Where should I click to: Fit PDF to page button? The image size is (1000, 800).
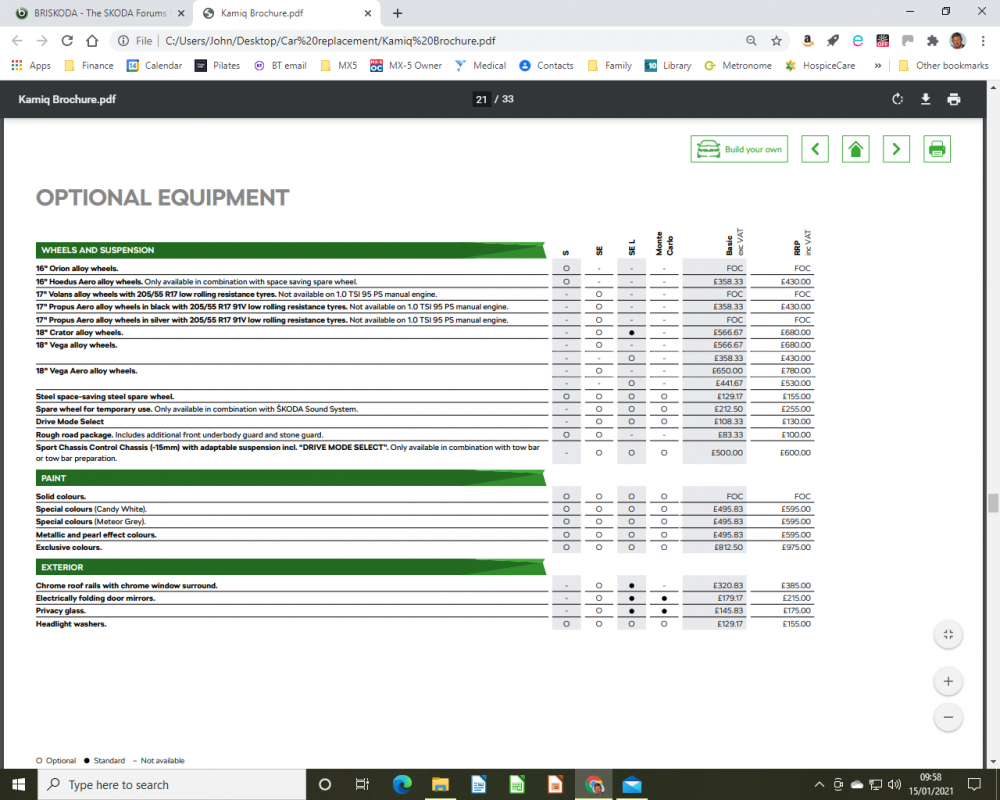(x=948, y=635)
